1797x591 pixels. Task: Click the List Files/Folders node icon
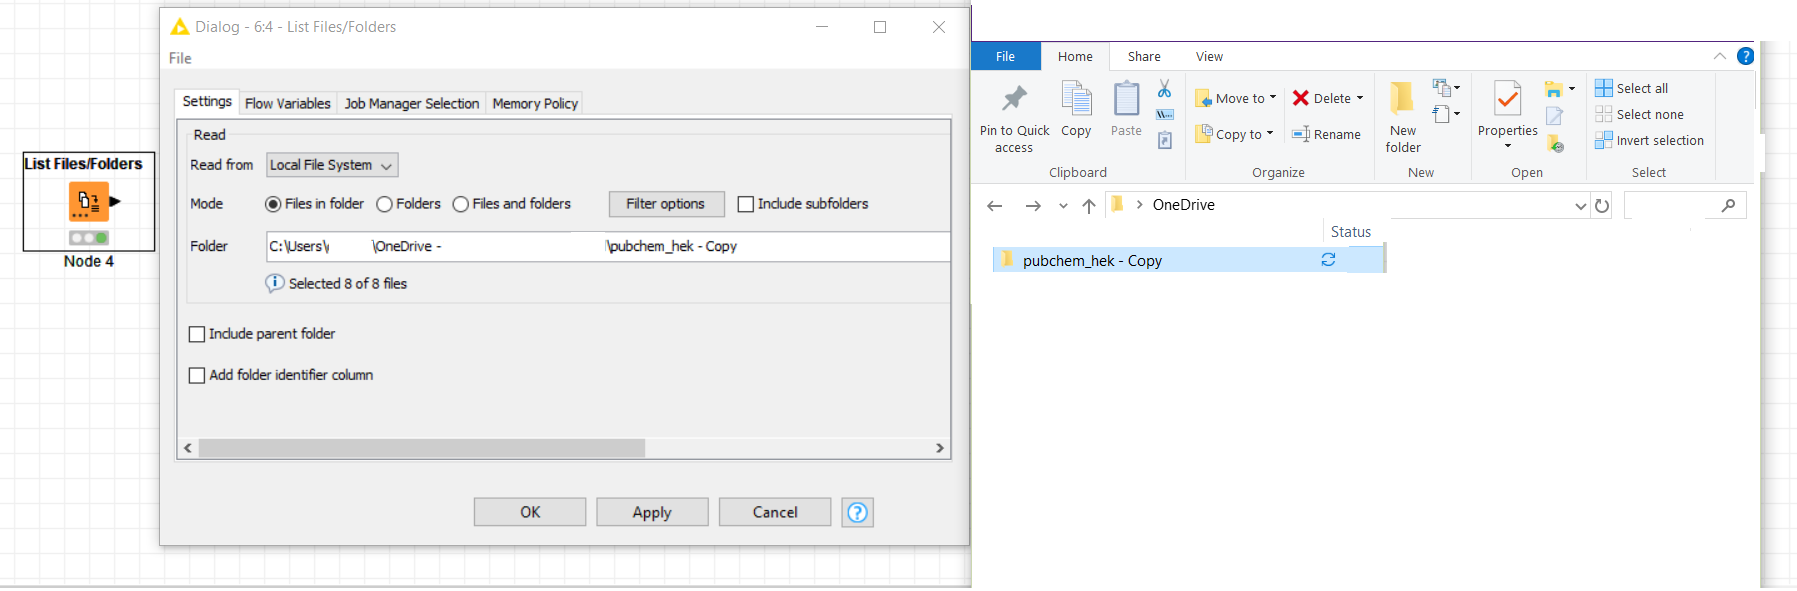click(88, 201)
